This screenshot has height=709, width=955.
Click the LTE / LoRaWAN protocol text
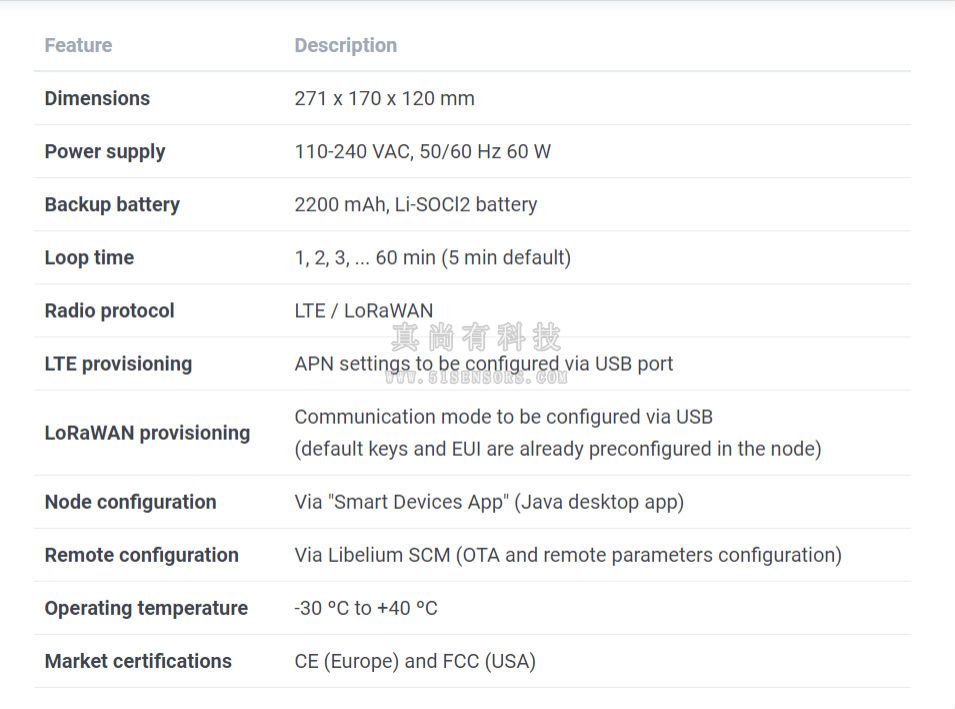[364, 311]
